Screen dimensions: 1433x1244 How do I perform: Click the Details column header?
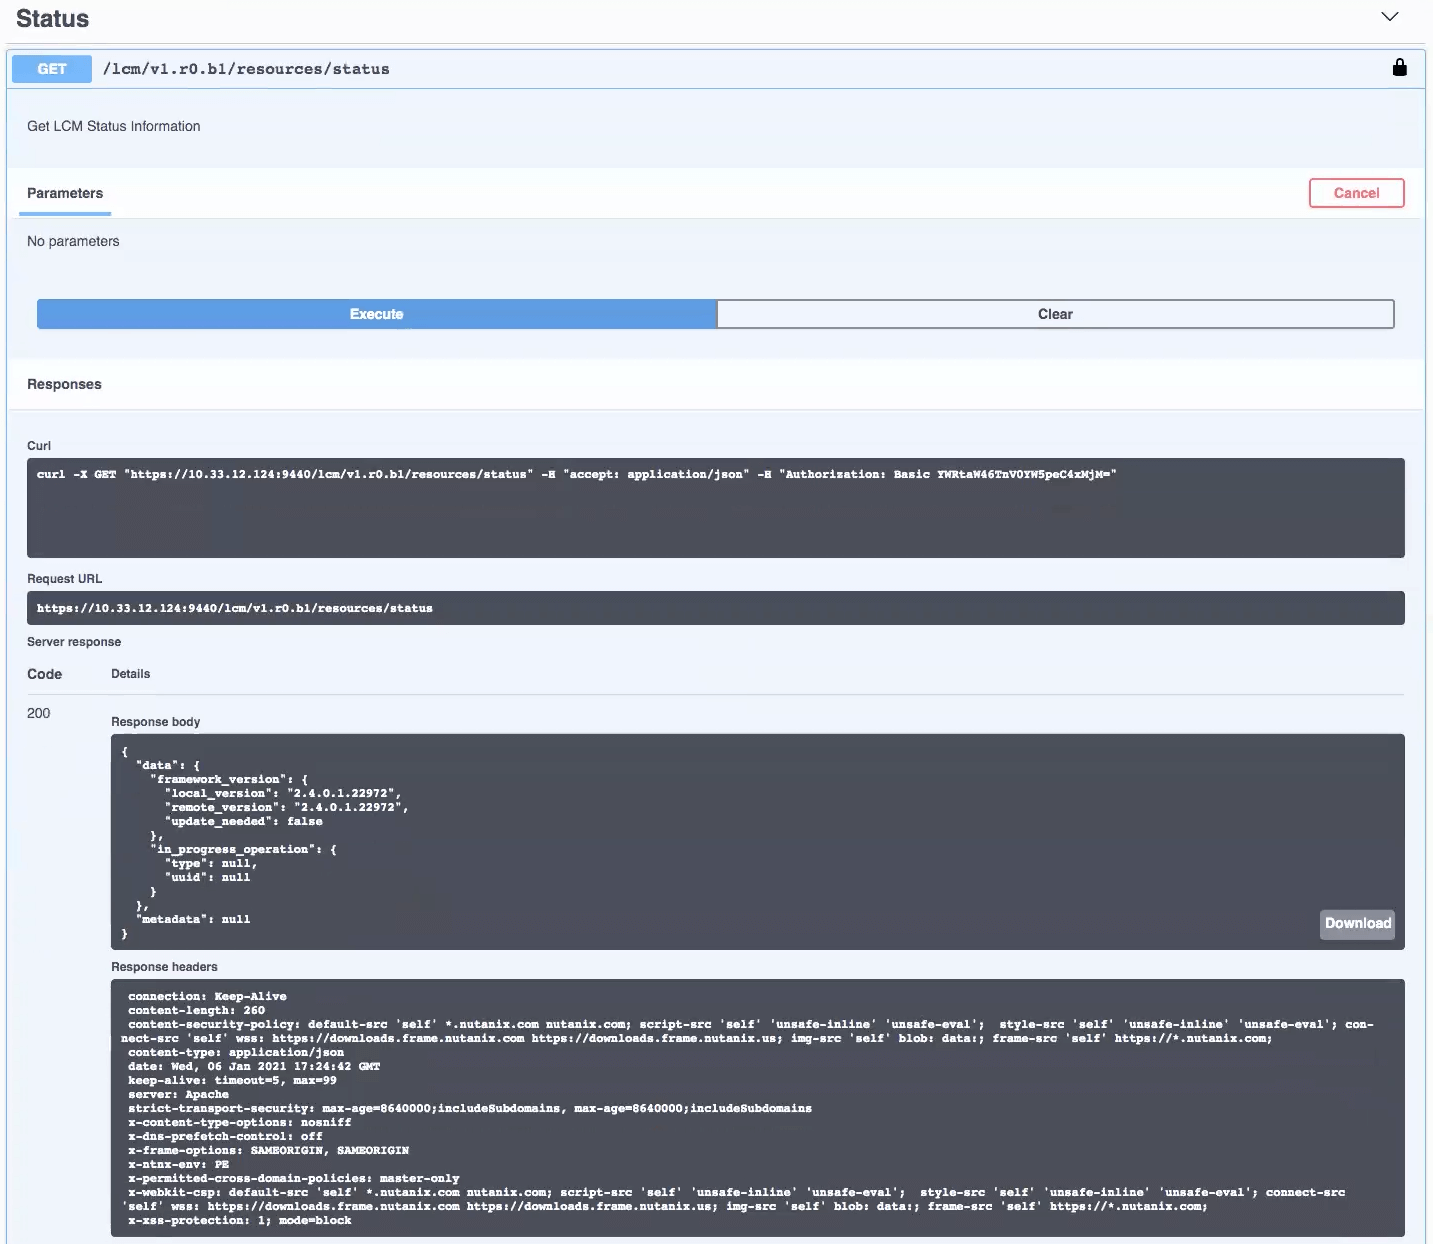131,674
